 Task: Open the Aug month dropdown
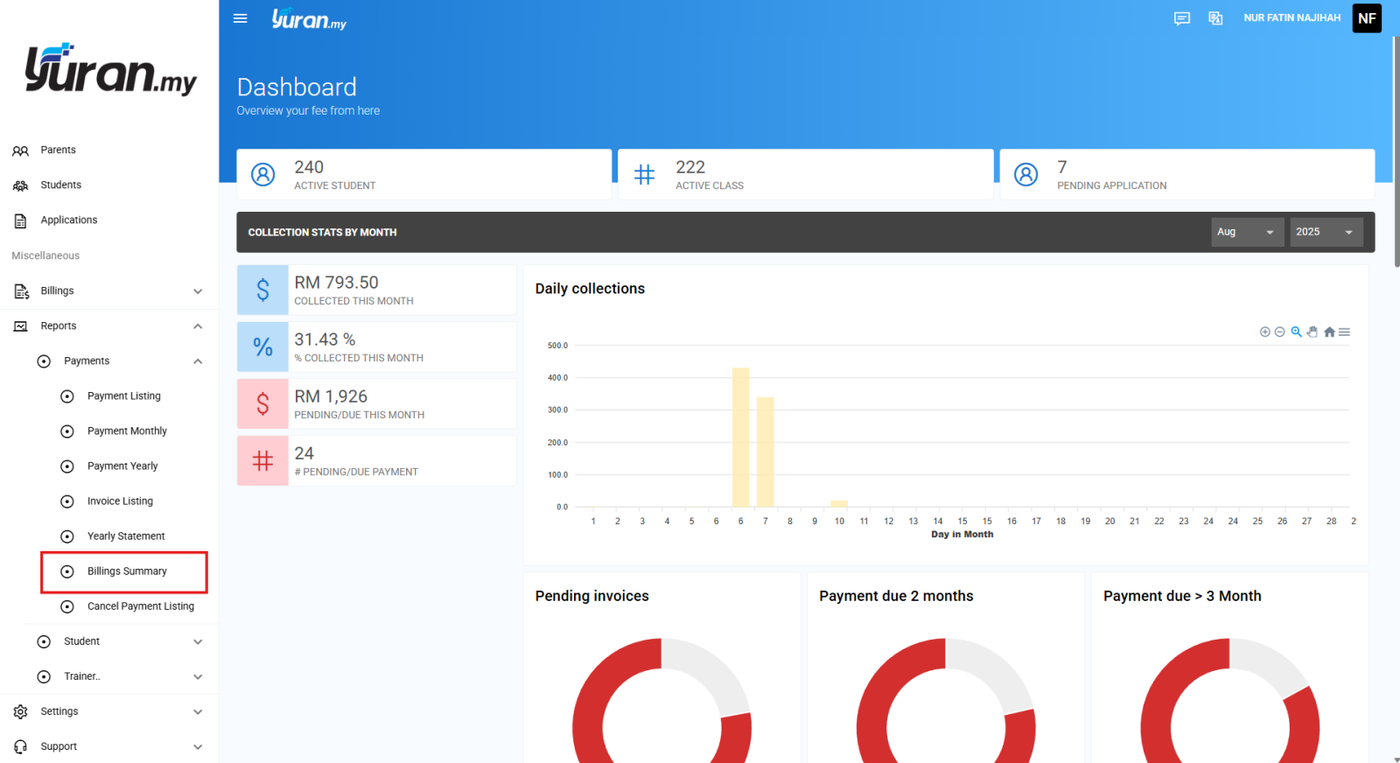point(1247,232)
